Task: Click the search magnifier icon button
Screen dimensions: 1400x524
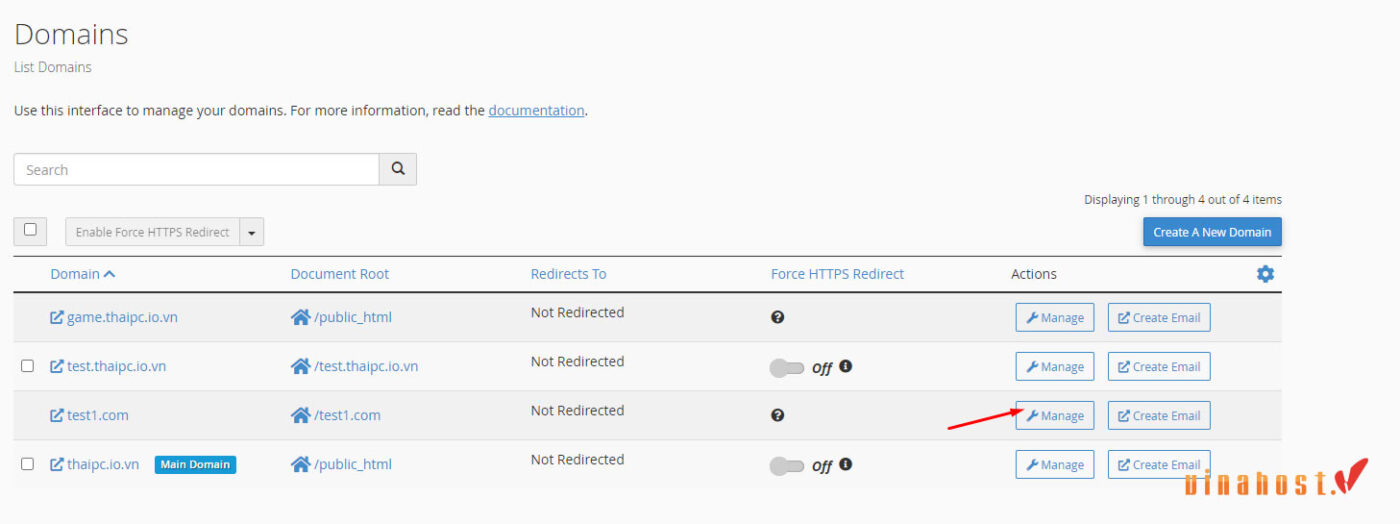Action: (398, 169)
